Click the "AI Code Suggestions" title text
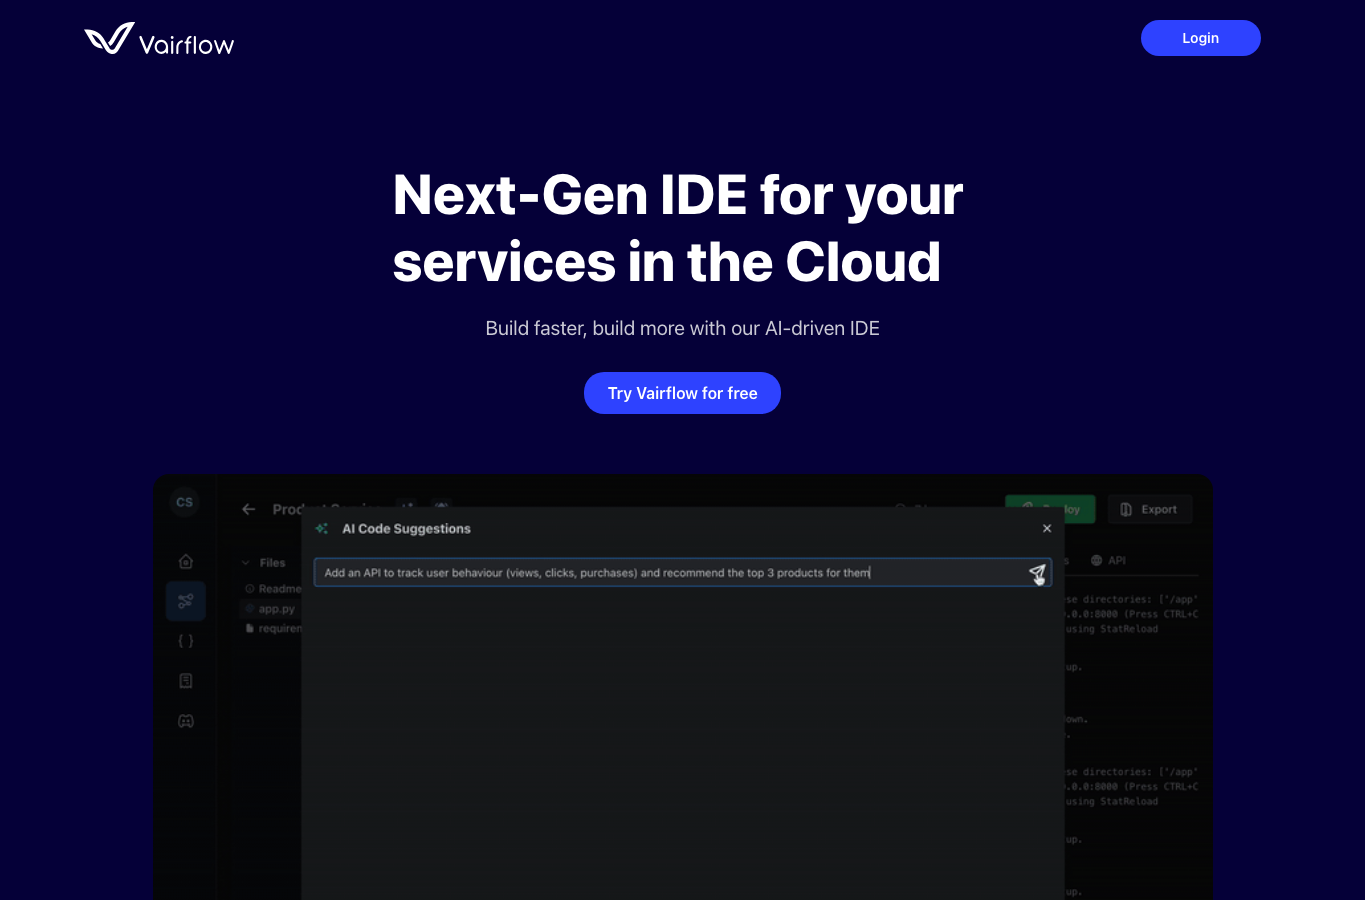This screenshot has width=1365, height=900. [x=406, y=528]
